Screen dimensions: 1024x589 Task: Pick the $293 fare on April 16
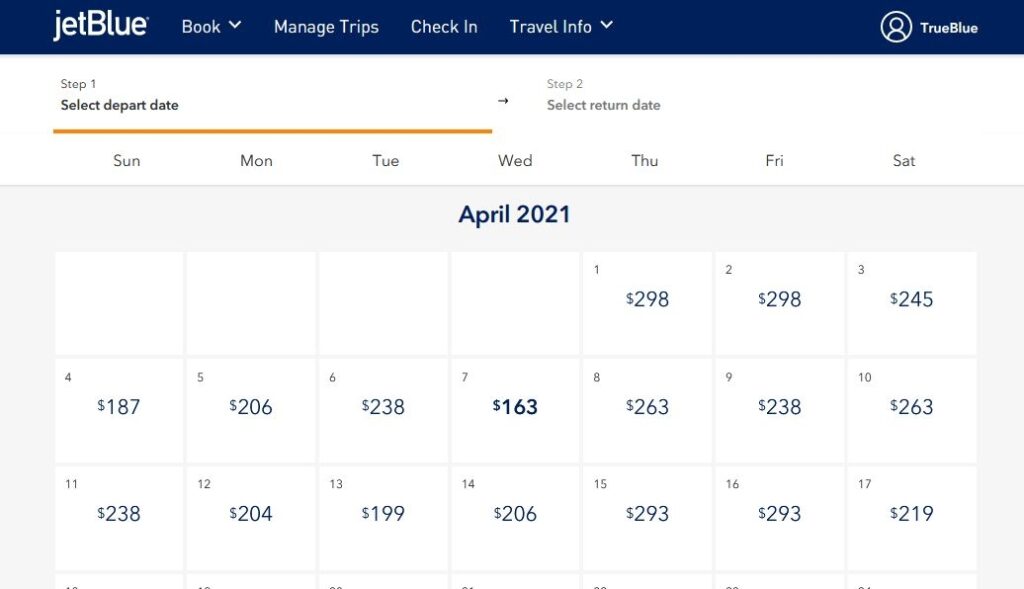[x=780, y=514]
